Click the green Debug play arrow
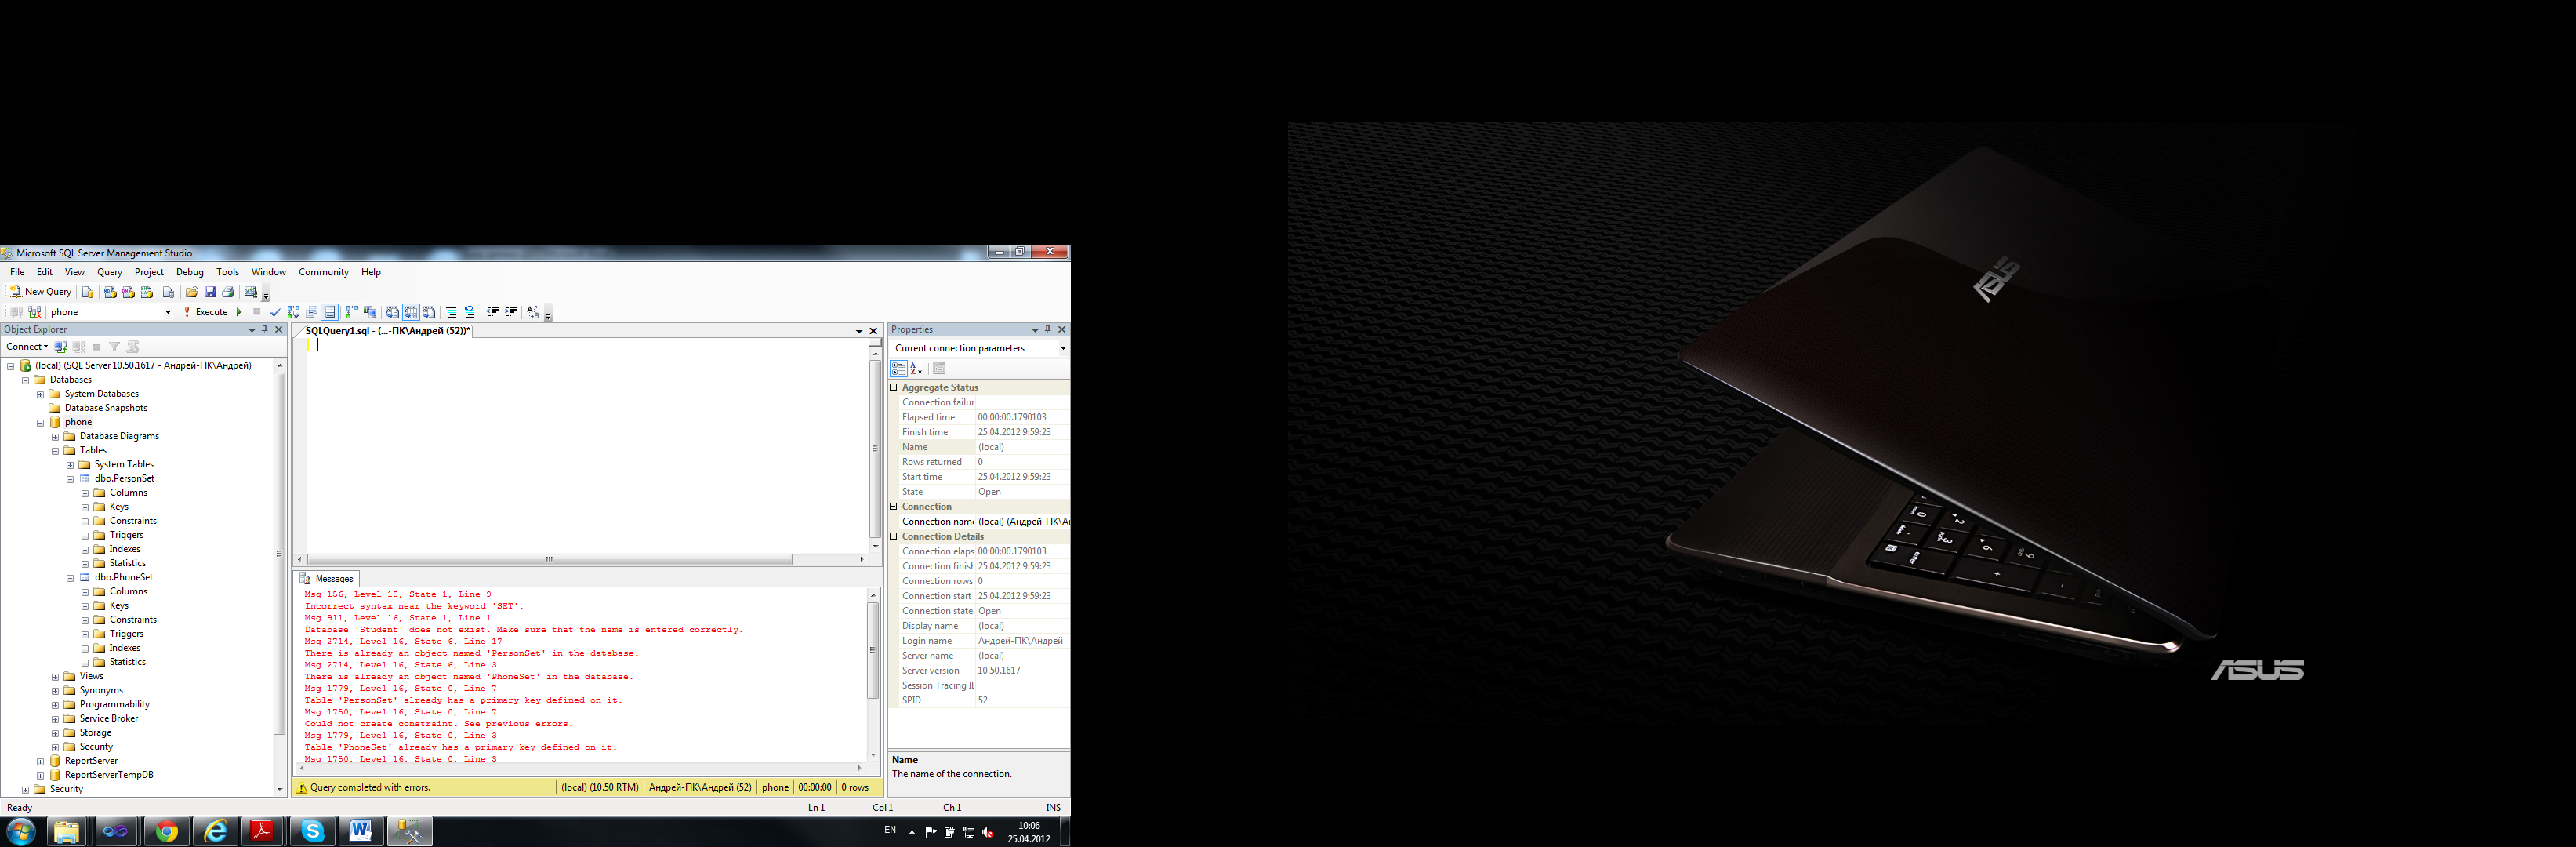 click(239, 312)
